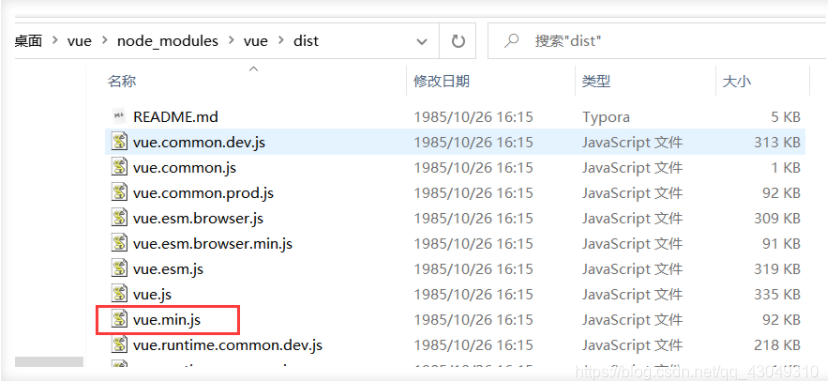Click the JavaScript 文件 type of vue.esm.js

(632, 269)
